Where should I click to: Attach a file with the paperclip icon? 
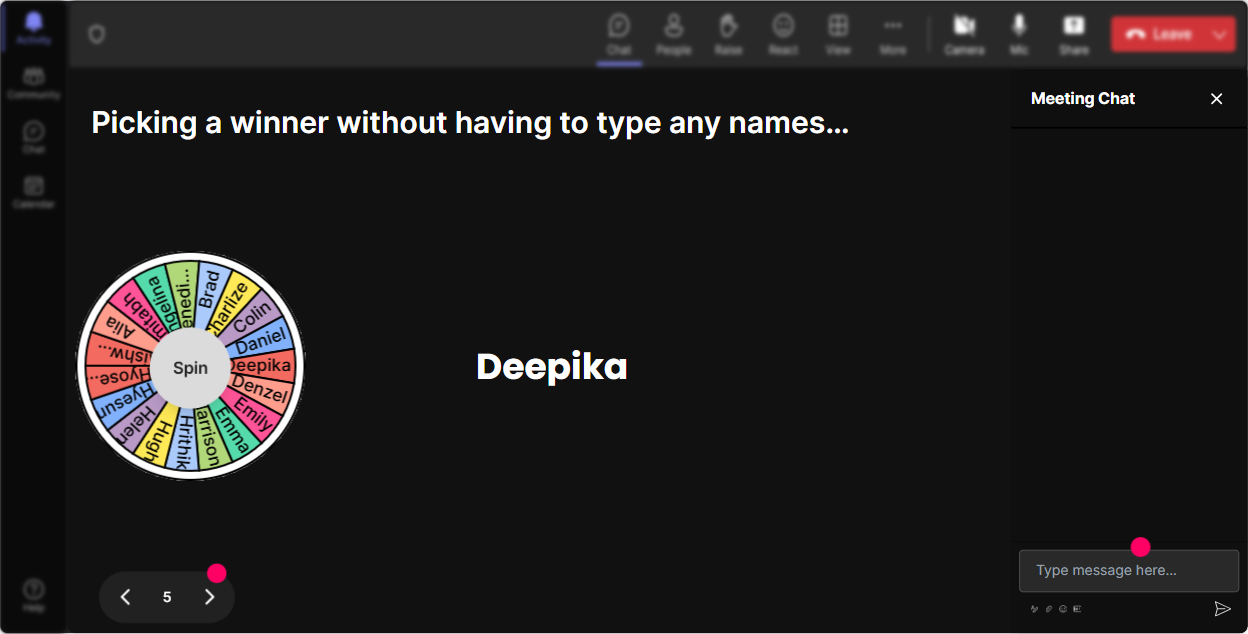[x=1049, y=609]
